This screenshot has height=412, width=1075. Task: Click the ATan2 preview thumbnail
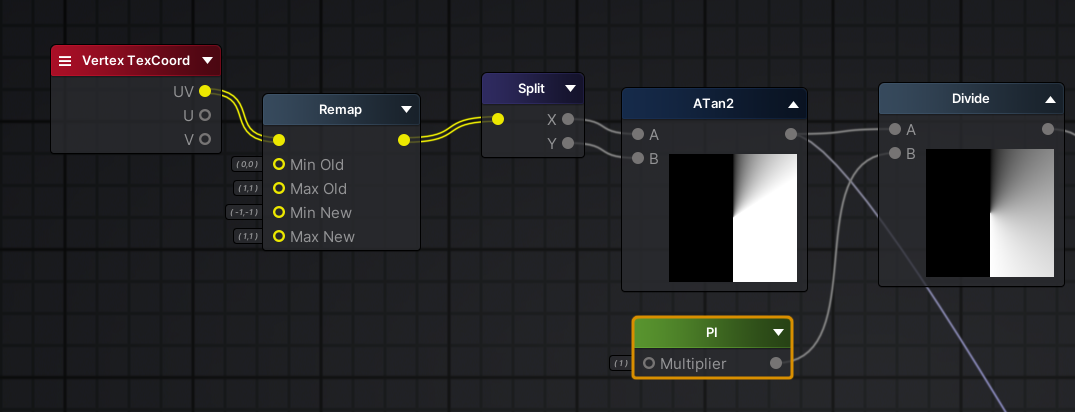733,218
